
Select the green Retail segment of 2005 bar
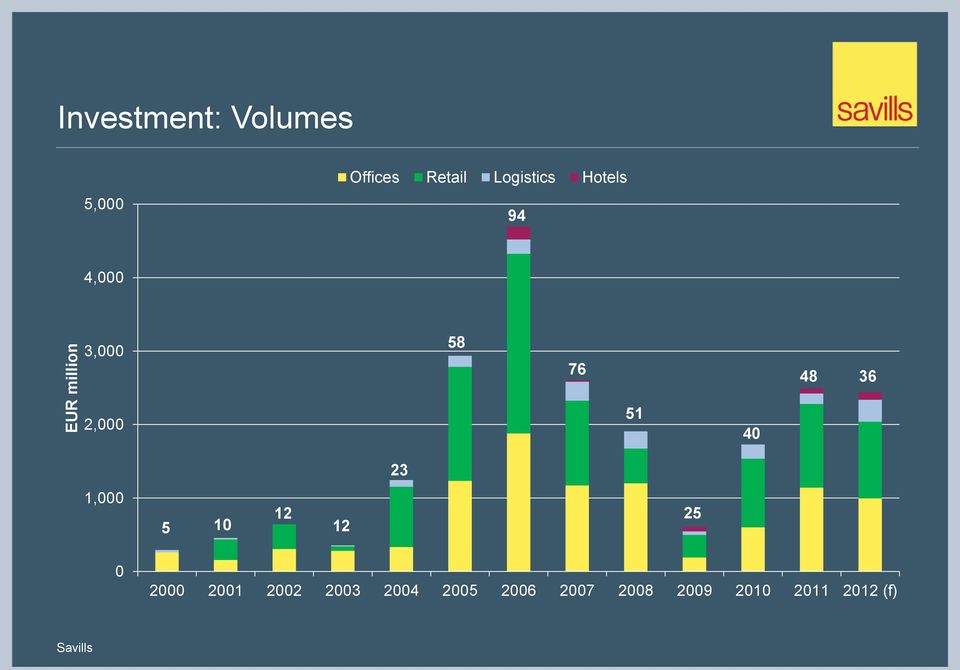[460, 424]
